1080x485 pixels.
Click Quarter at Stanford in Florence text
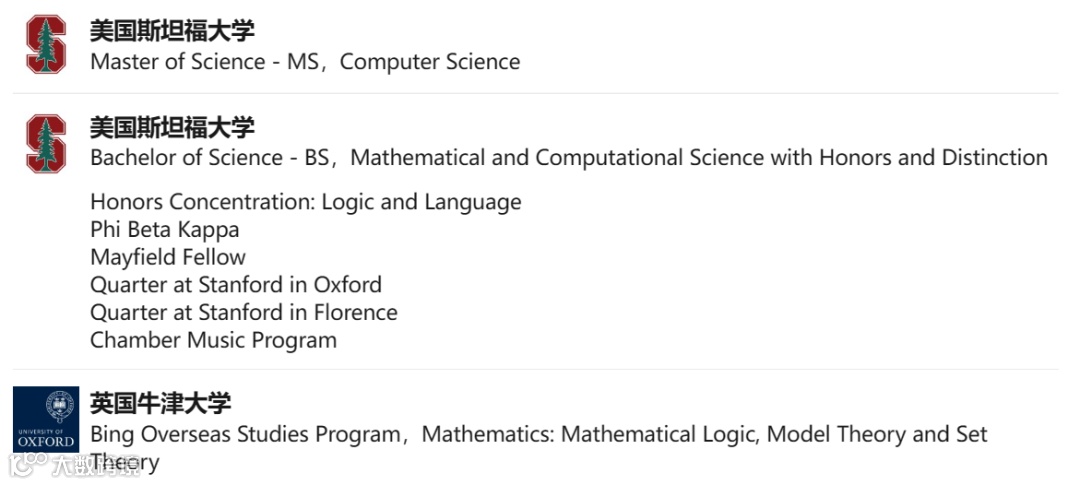pos(244,312)
